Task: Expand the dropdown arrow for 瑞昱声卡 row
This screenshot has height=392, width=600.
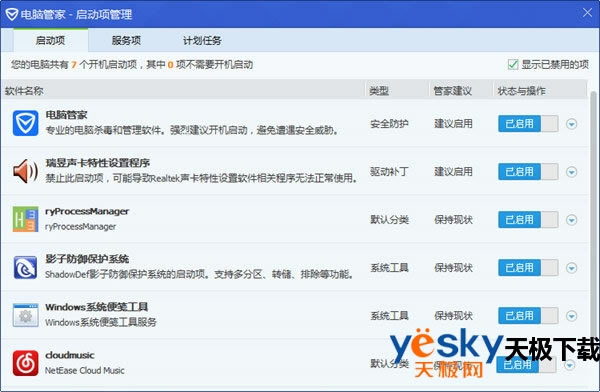Action: point(572,172)
